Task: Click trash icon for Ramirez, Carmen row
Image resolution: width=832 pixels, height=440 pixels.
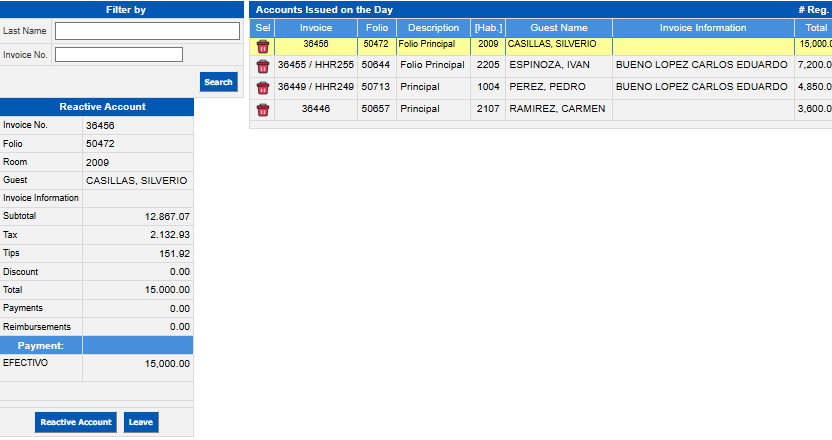Action: pos(263,110)
